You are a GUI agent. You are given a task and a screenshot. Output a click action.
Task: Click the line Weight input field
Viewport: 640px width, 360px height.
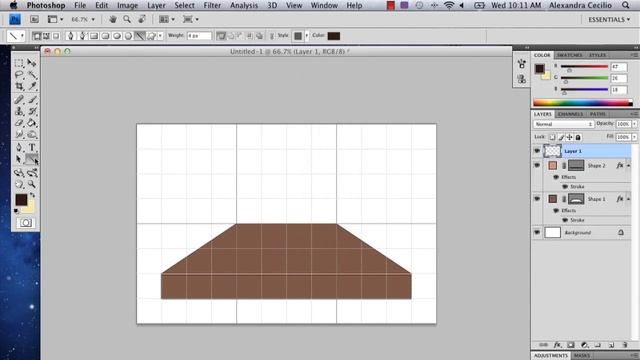199,36
